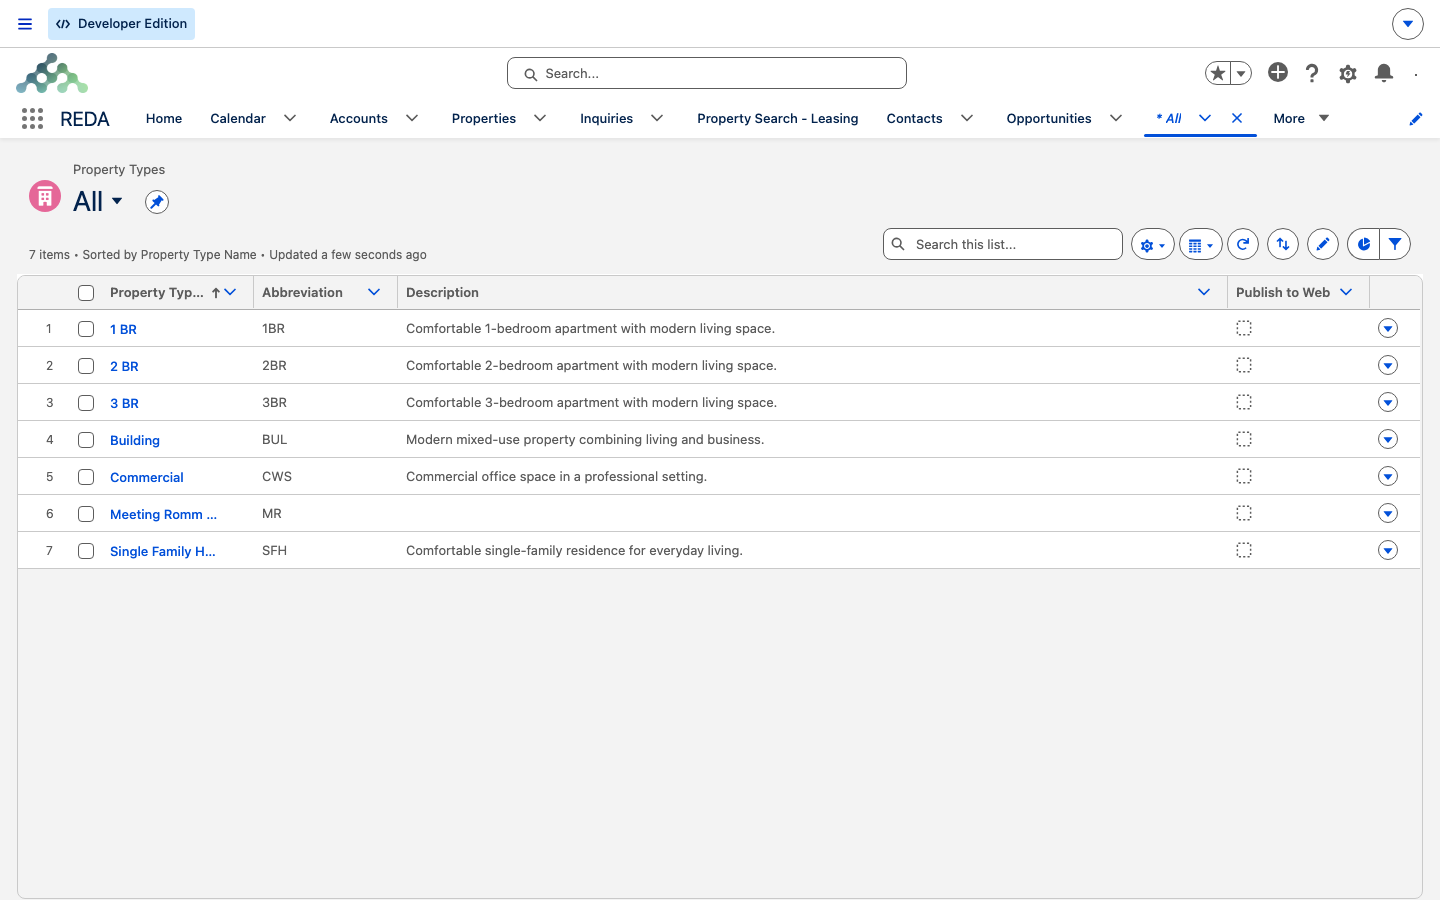Toggle the select-all rows checkbox
This screenshot has width=1440, height=900.
pos(86,293)
